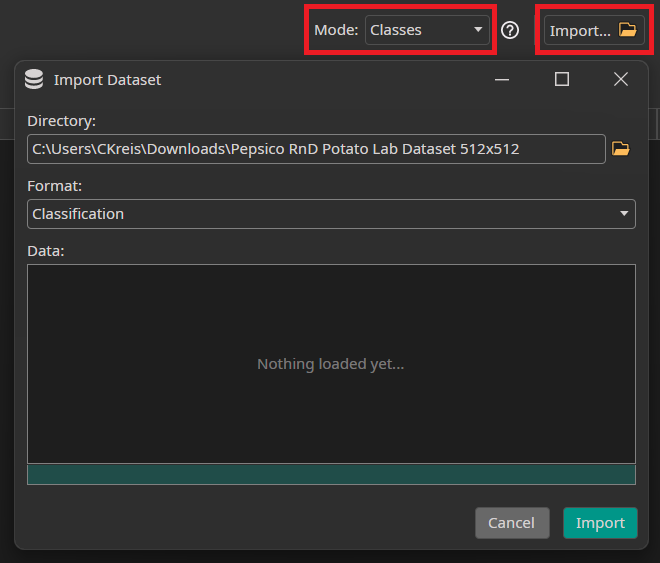Click the database icon in the dialog title bar
660x563 pixels.
[x=34, y=80]
